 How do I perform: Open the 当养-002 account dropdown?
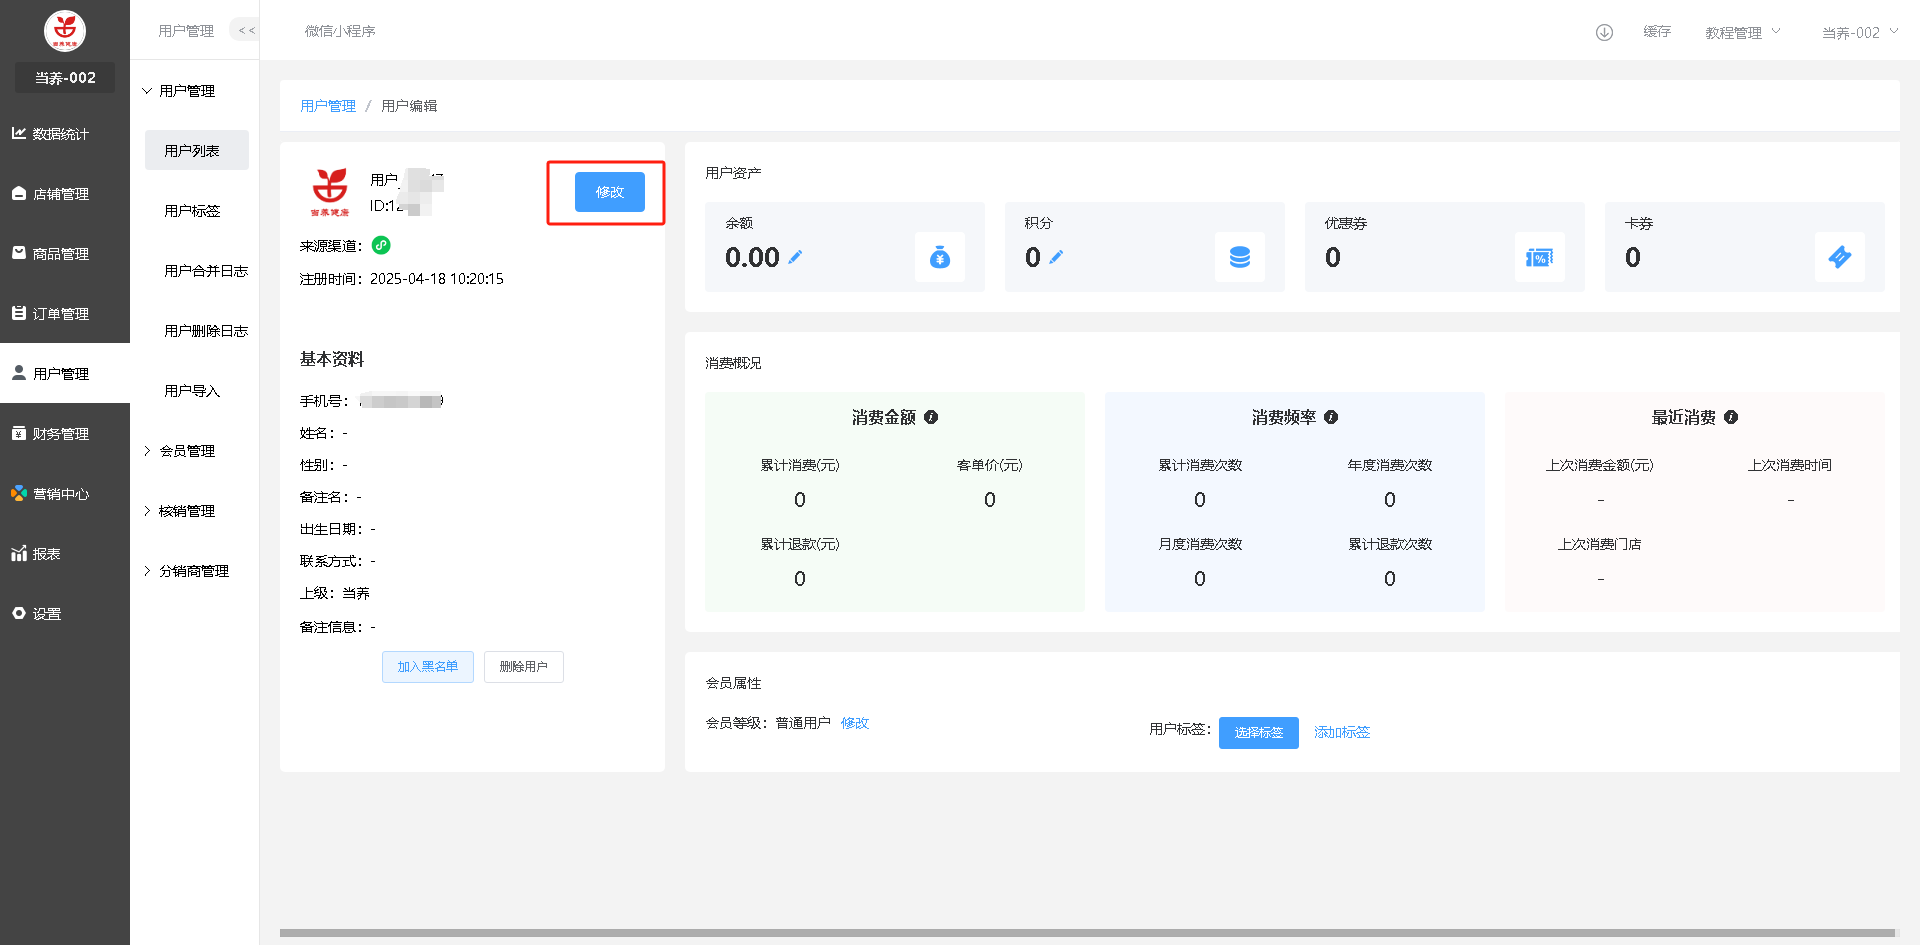click(1858, 32)
